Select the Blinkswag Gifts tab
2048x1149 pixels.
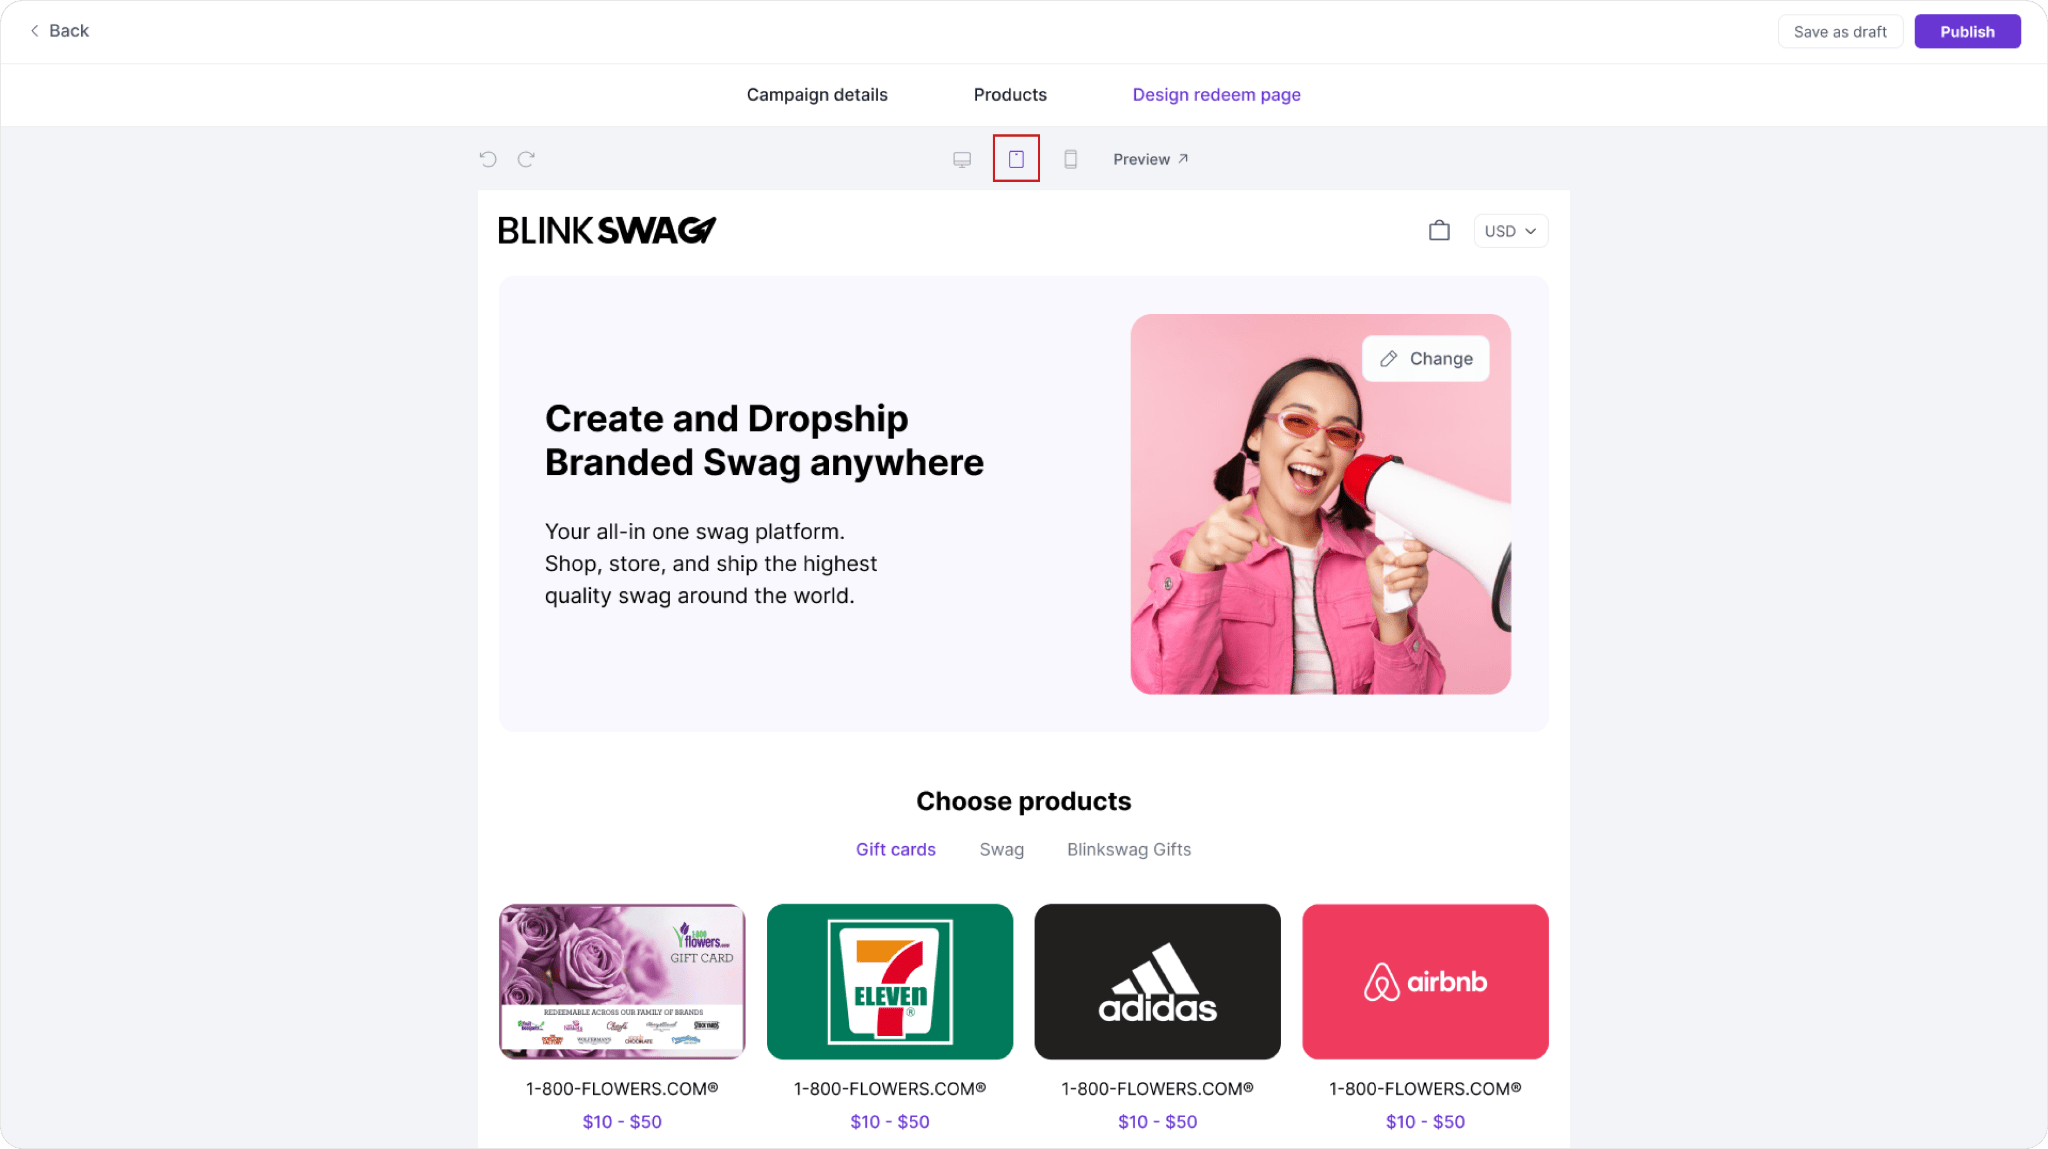[x=1128, y=848]
